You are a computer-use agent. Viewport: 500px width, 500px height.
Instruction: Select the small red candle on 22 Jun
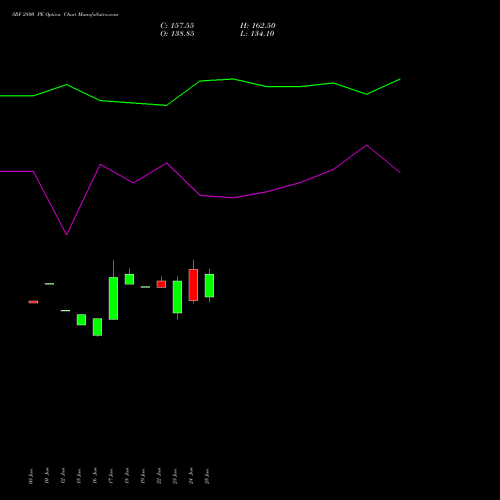tap(161, 284)
